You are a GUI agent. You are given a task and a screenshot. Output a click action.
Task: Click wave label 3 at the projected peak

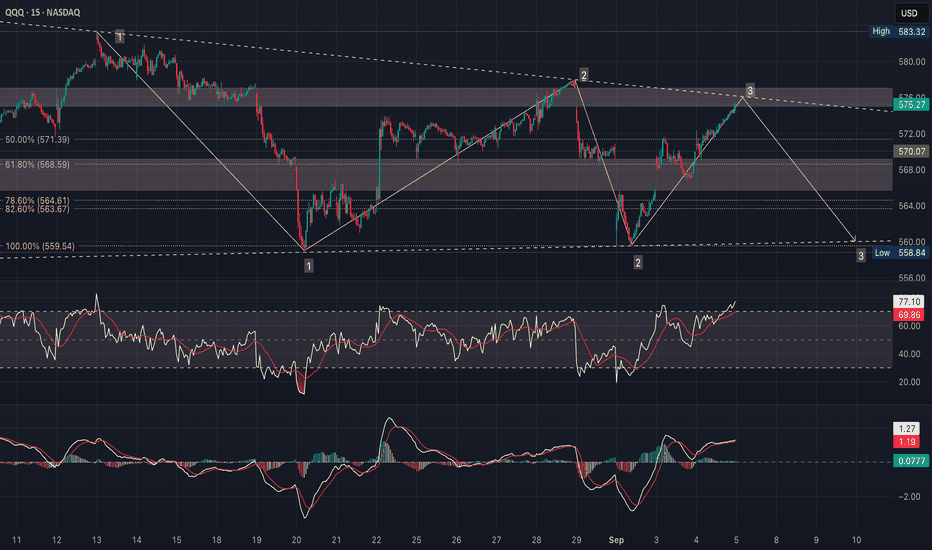pyautogui.click(x=750, y=90)
